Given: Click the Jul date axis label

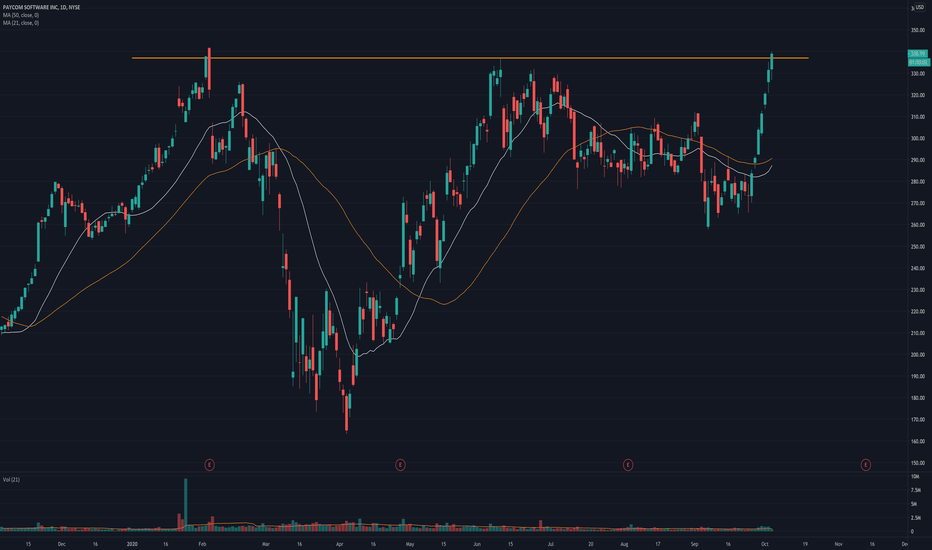Looking at the screenshot, I should 550,544.
